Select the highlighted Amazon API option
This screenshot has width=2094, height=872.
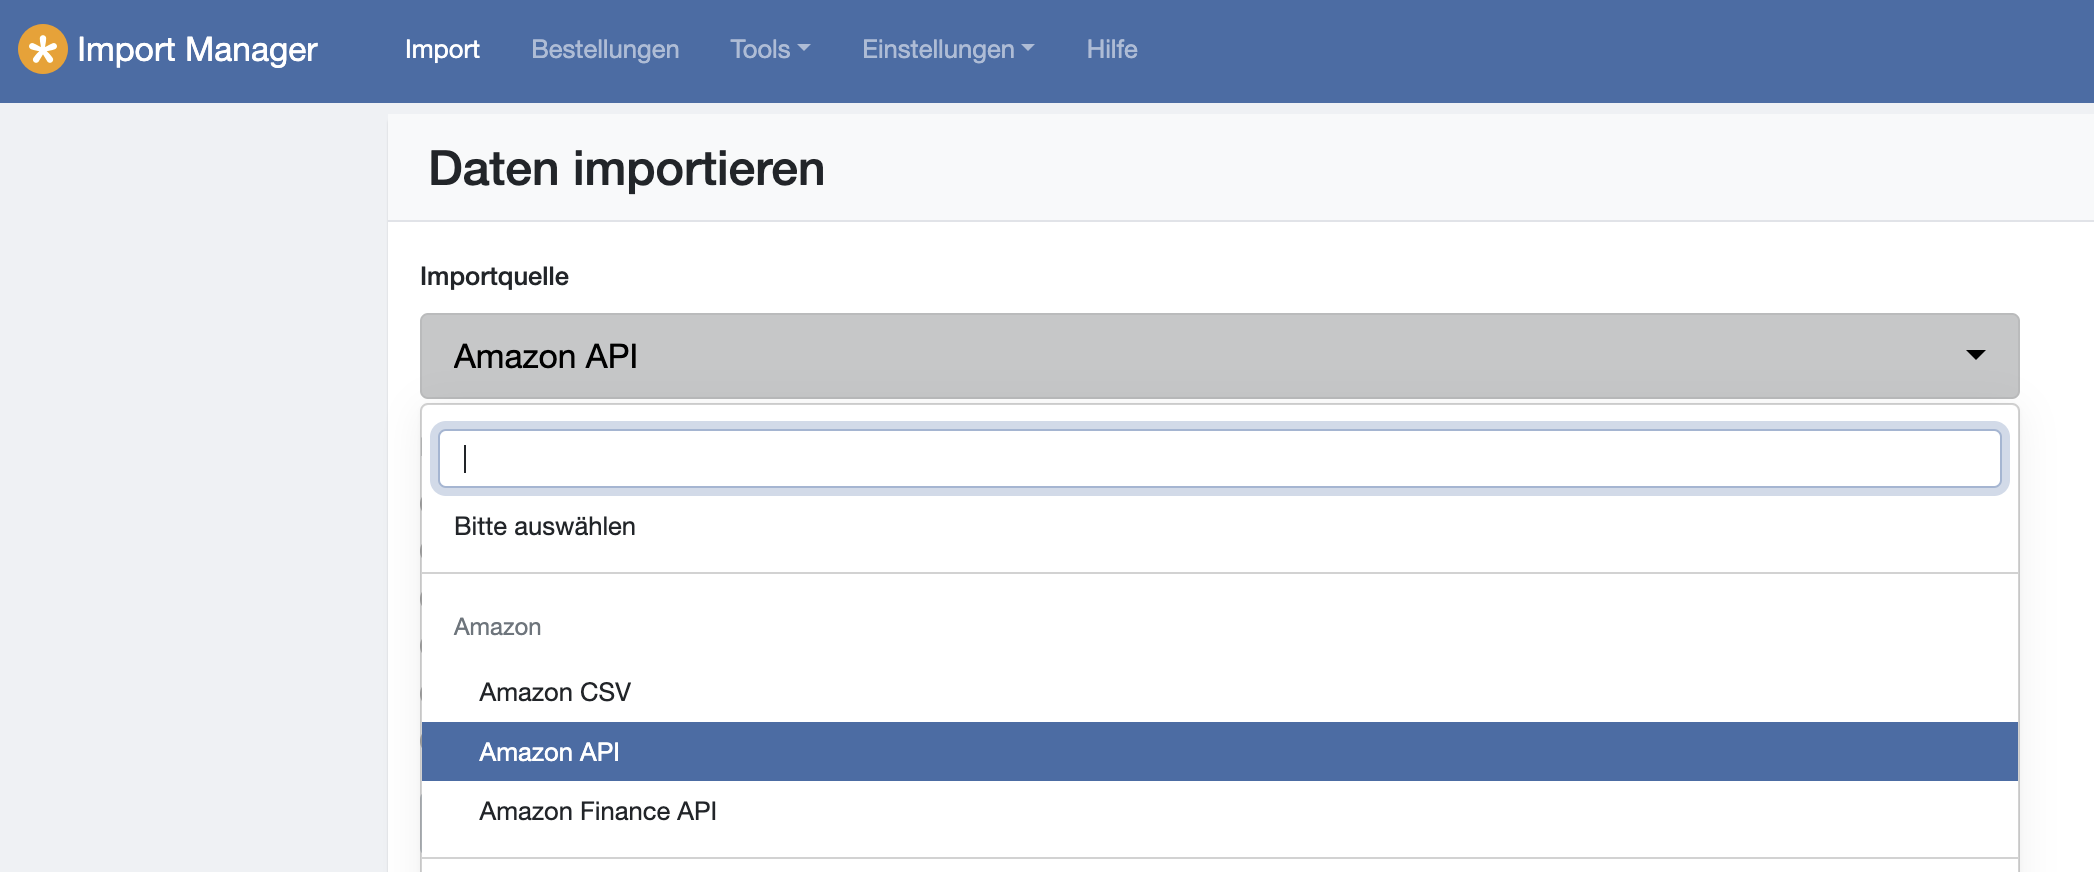(x=549, y=752)
